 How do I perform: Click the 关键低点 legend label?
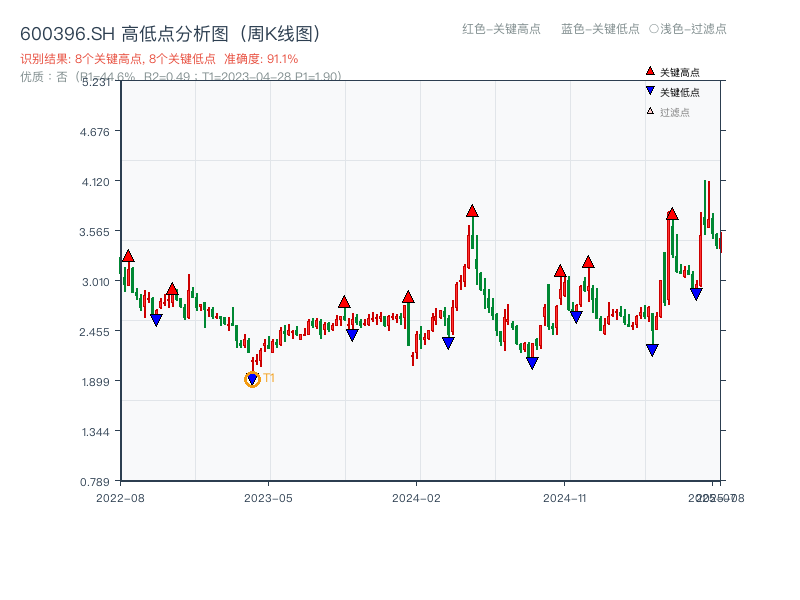point(680,92)
